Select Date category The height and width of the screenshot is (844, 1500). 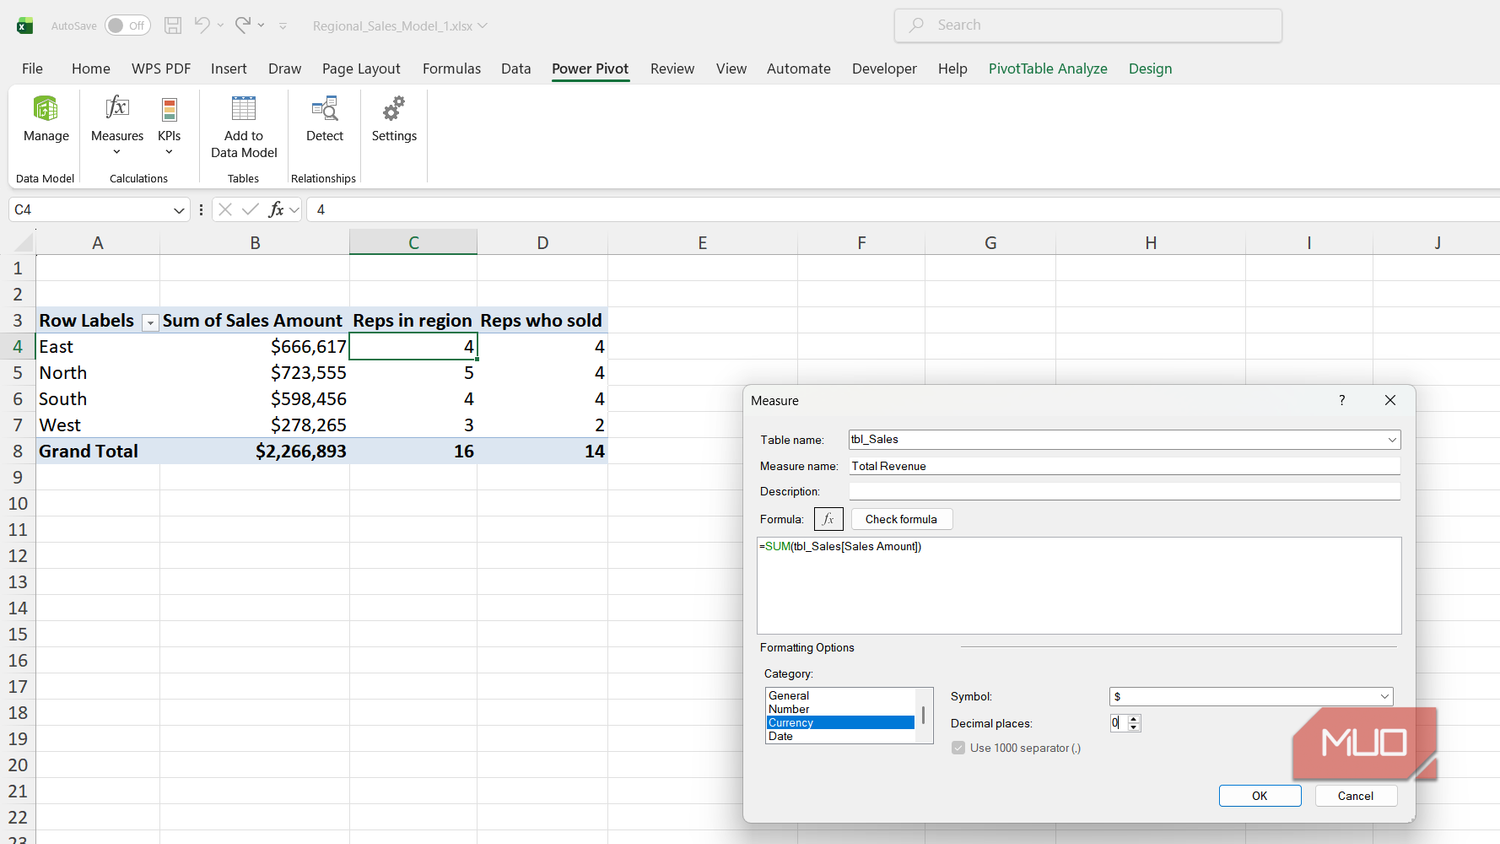[x=840, y=736]
